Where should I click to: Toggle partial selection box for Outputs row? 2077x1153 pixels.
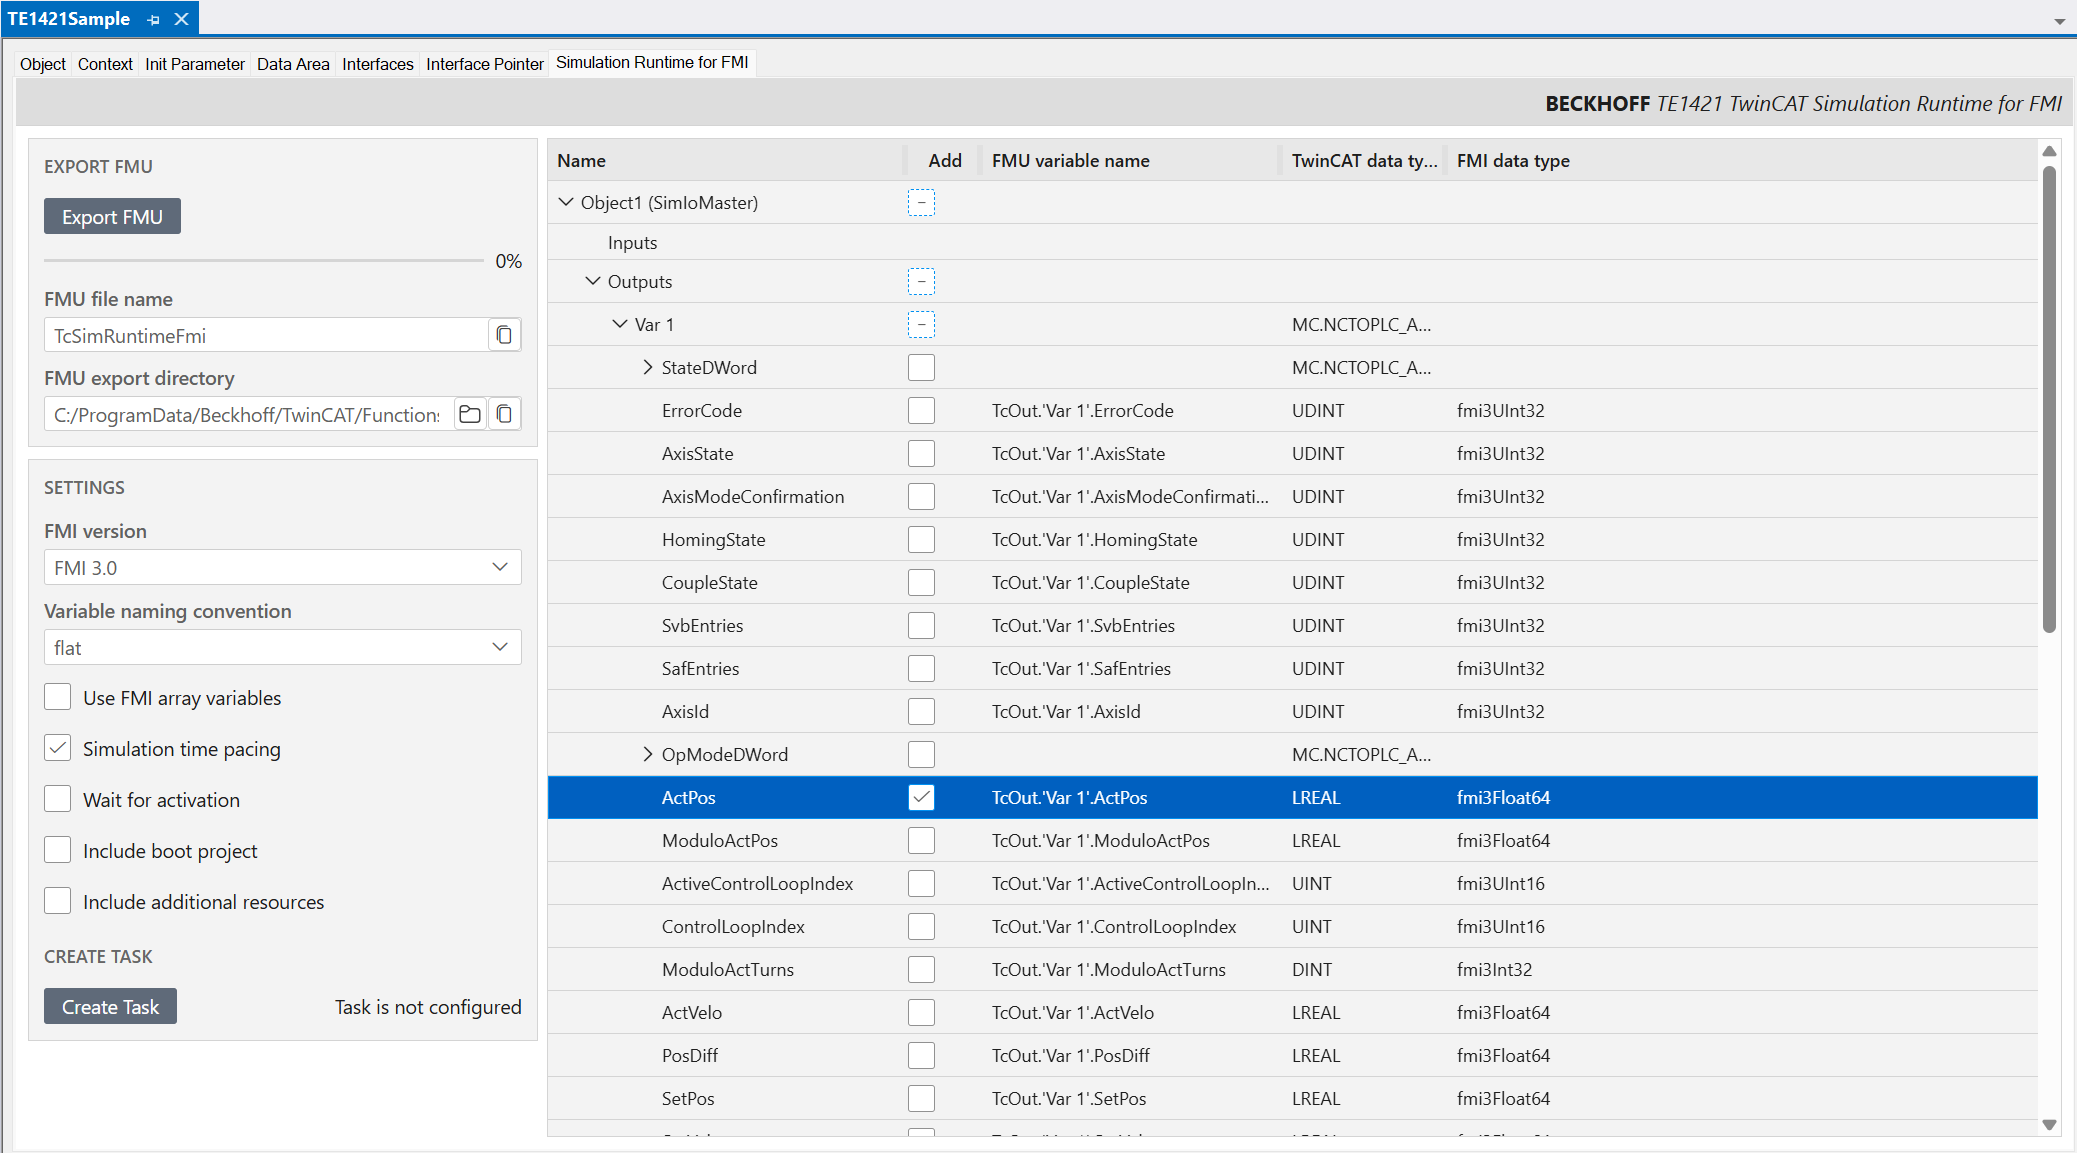pos(921,282)
